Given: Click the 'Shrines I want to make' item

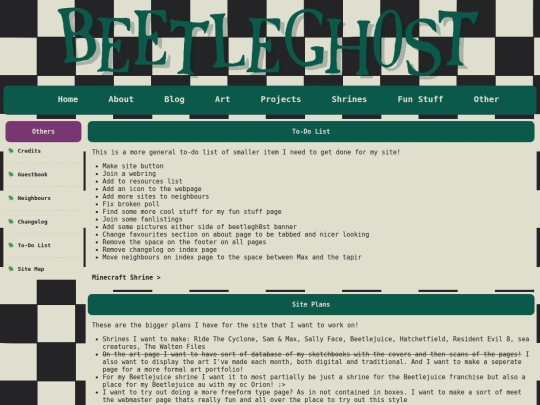Looking at the screenshot, I should coord(316,343).
